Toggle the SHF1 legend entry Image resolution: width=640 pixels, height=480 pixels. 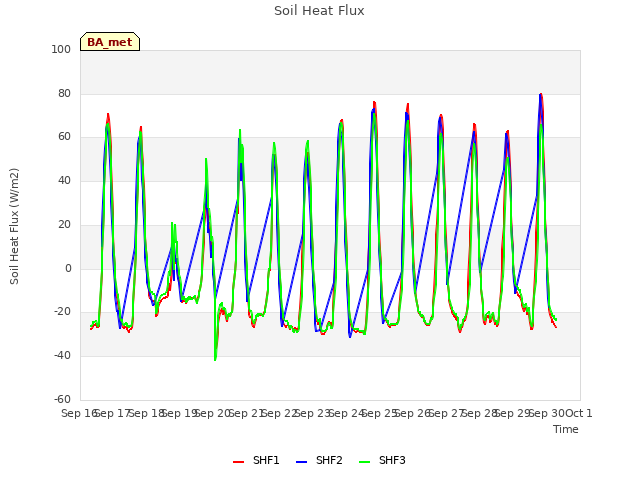[x=256, y=460]
